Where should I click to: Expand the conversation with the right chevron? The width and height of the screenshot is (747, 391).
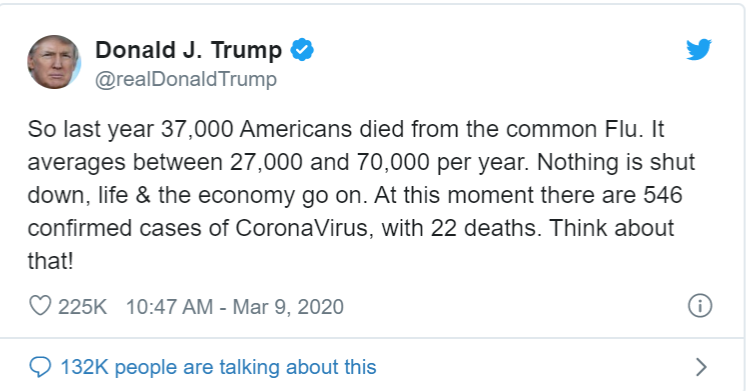[701, 367]
